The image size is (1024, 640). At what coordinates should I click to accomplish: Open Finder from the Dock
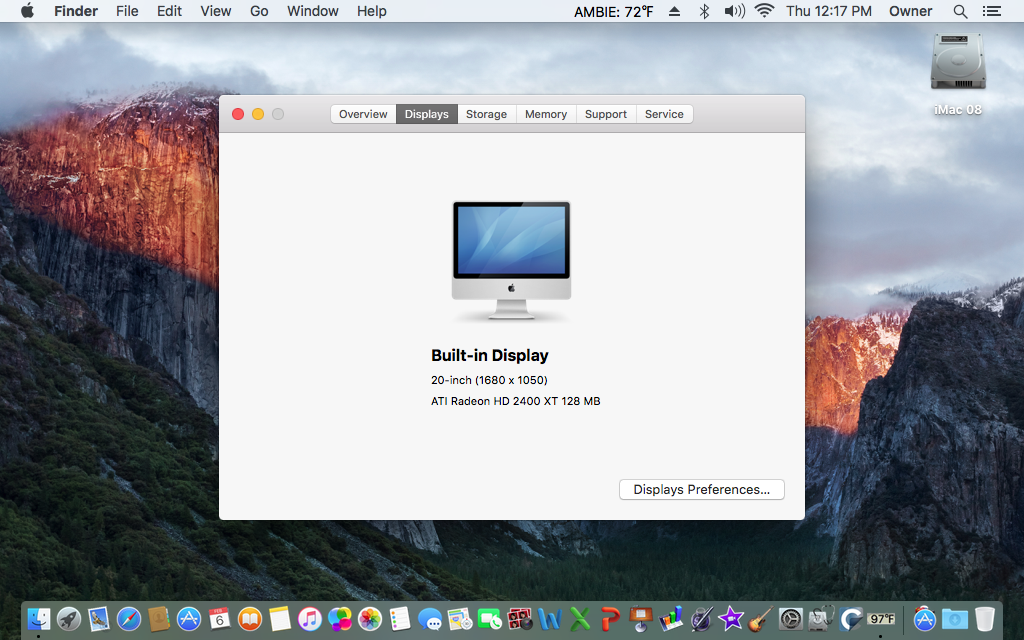coord(39,618)
